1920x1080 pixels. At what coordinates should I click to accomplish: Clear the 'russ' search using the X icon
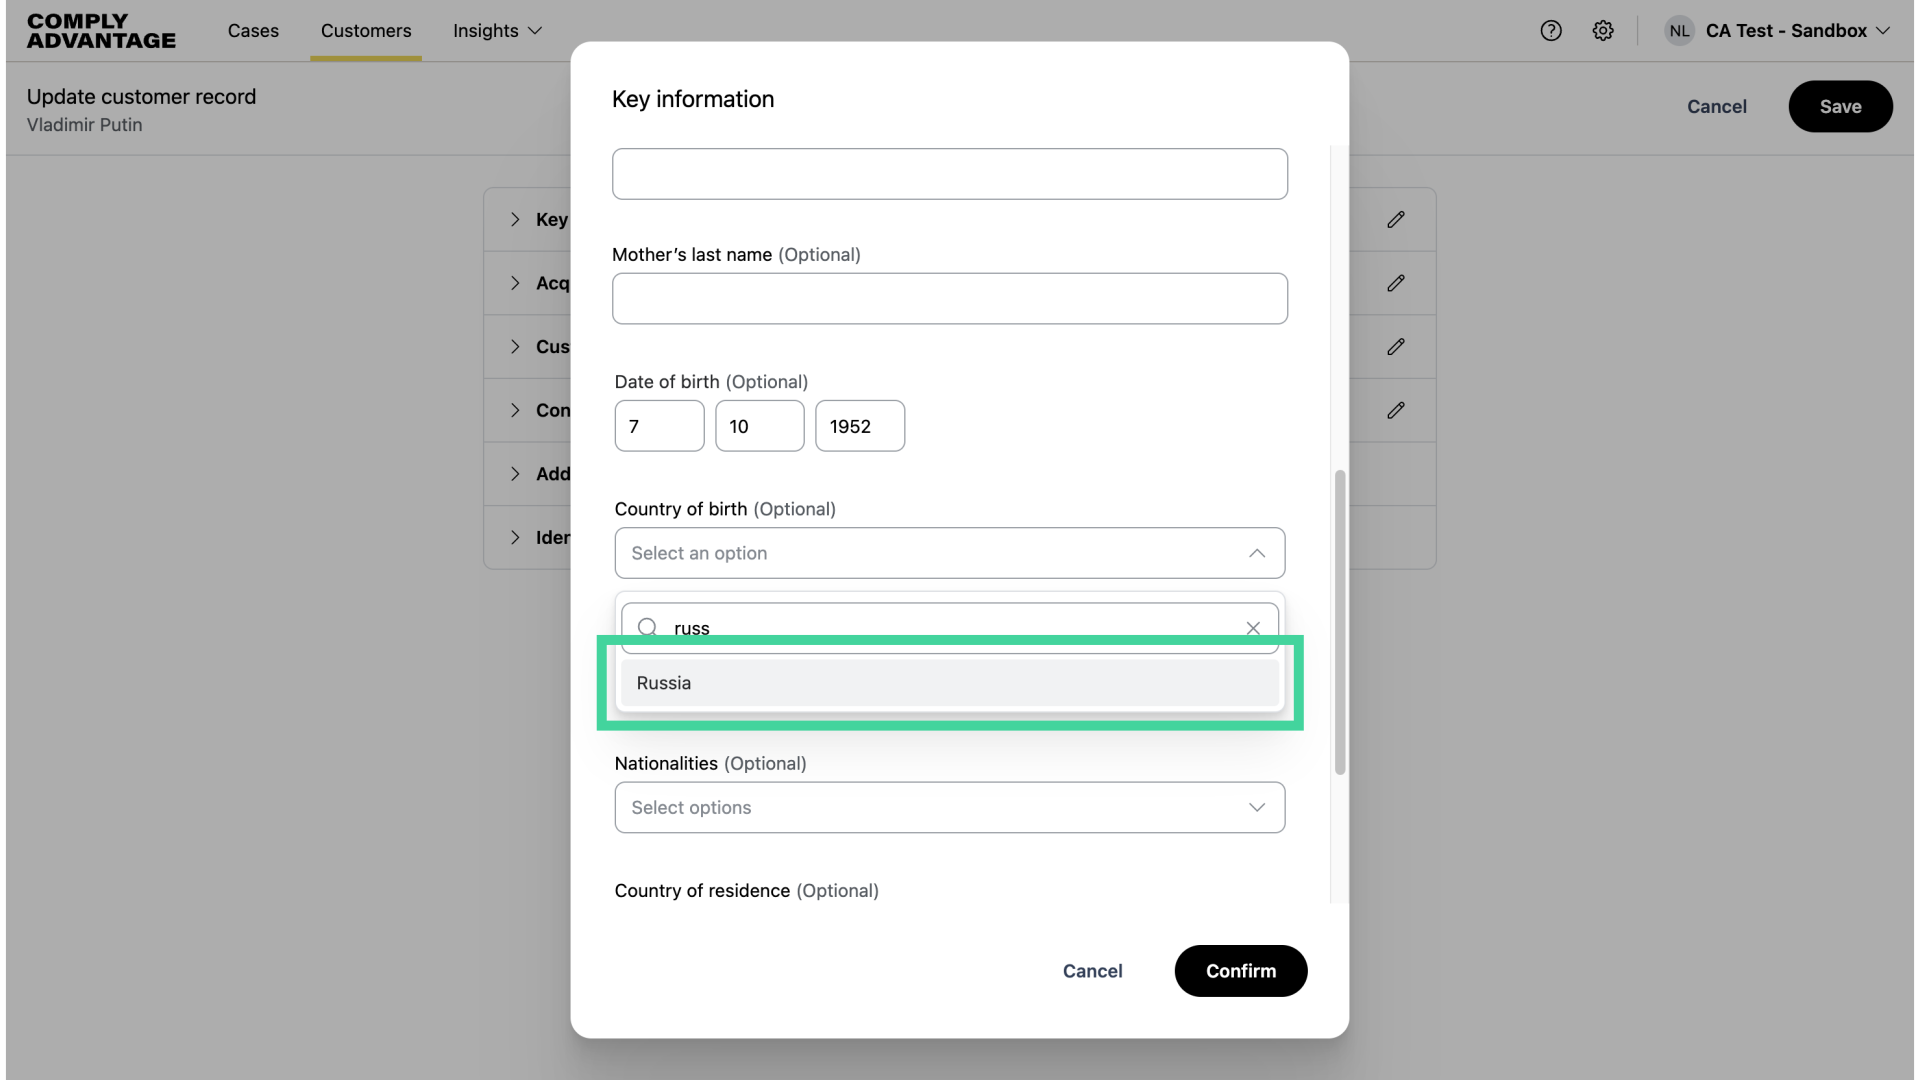pos(1253,627)
